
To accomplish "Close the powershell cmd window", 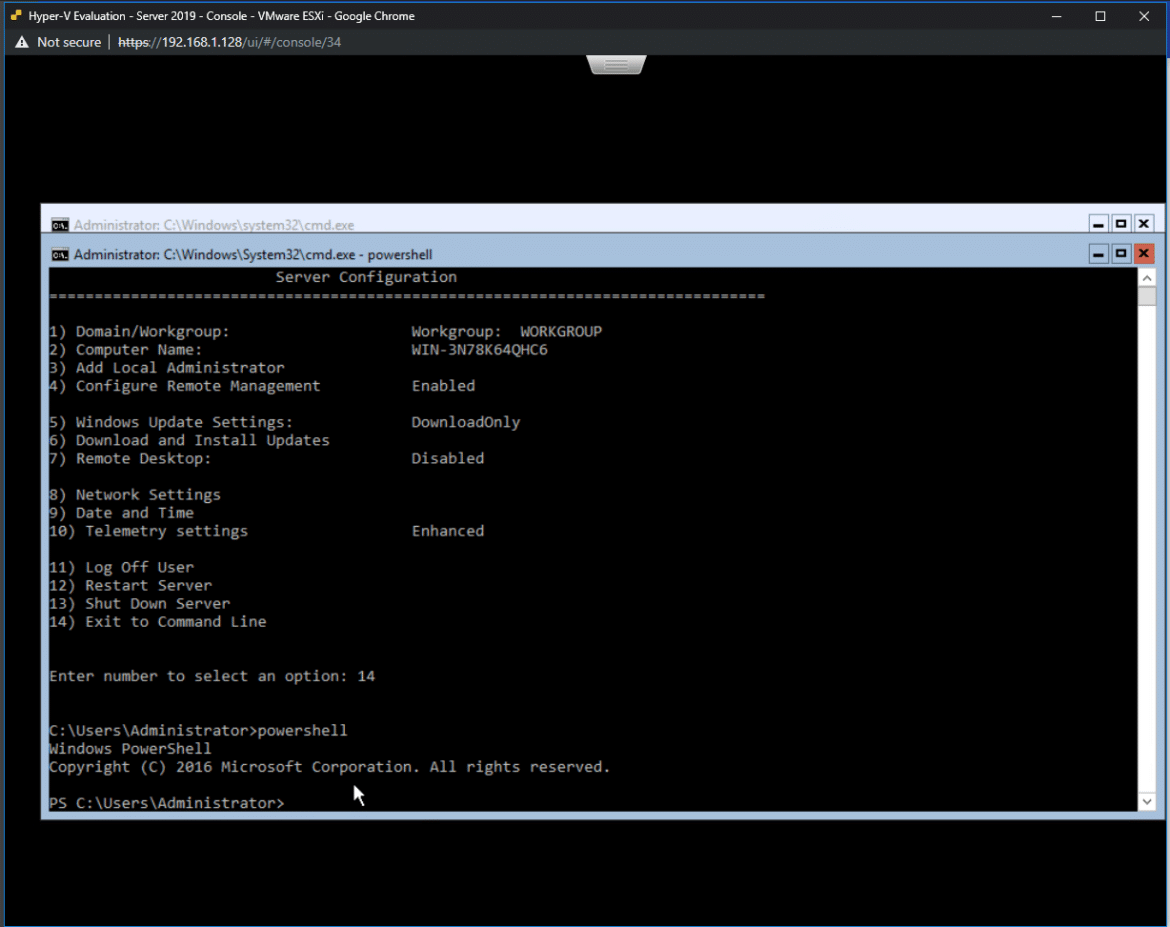I will point(1143,255).
